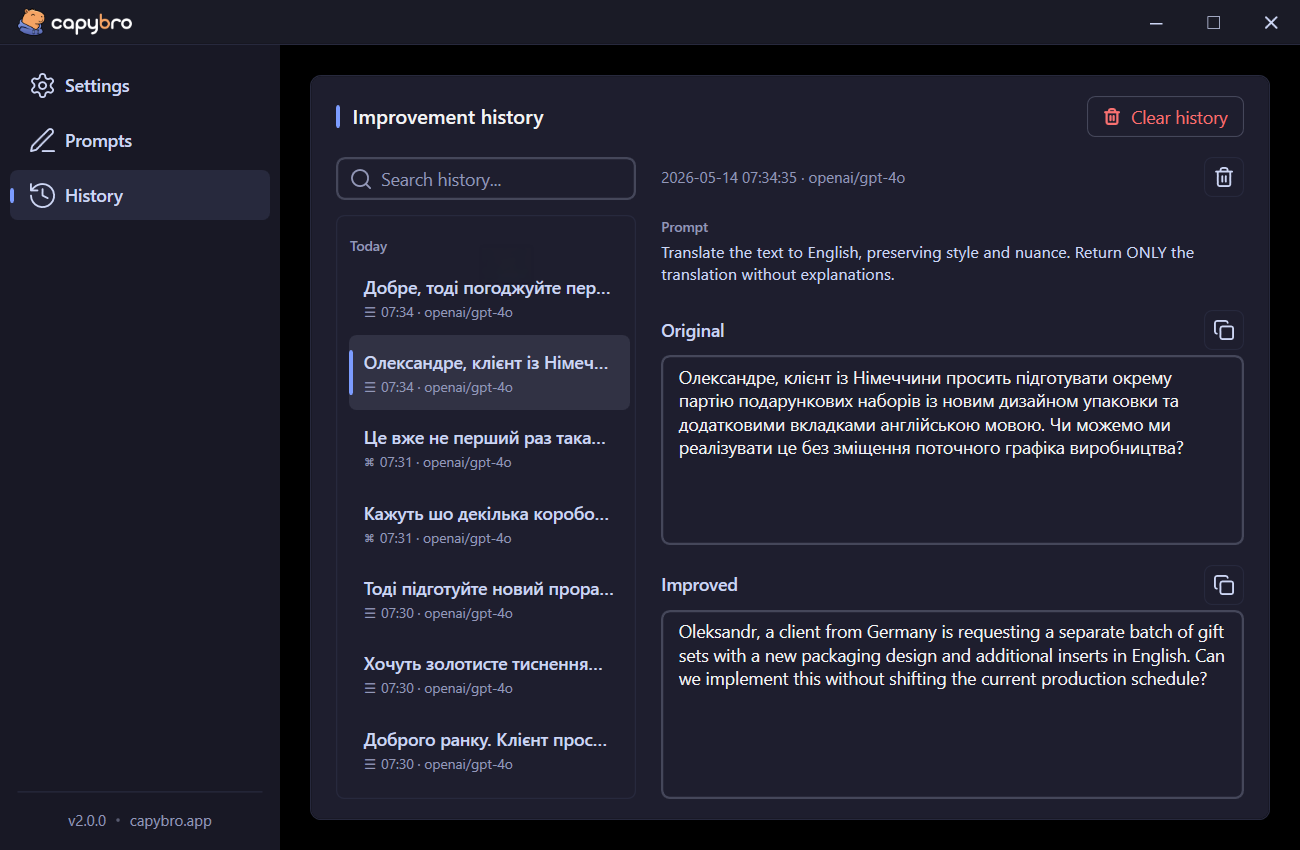Screen dimensions: 1300x850
Task: Open entry "Добре, тоді погоджуйте пер..."
Action: [x=489, y=298]
